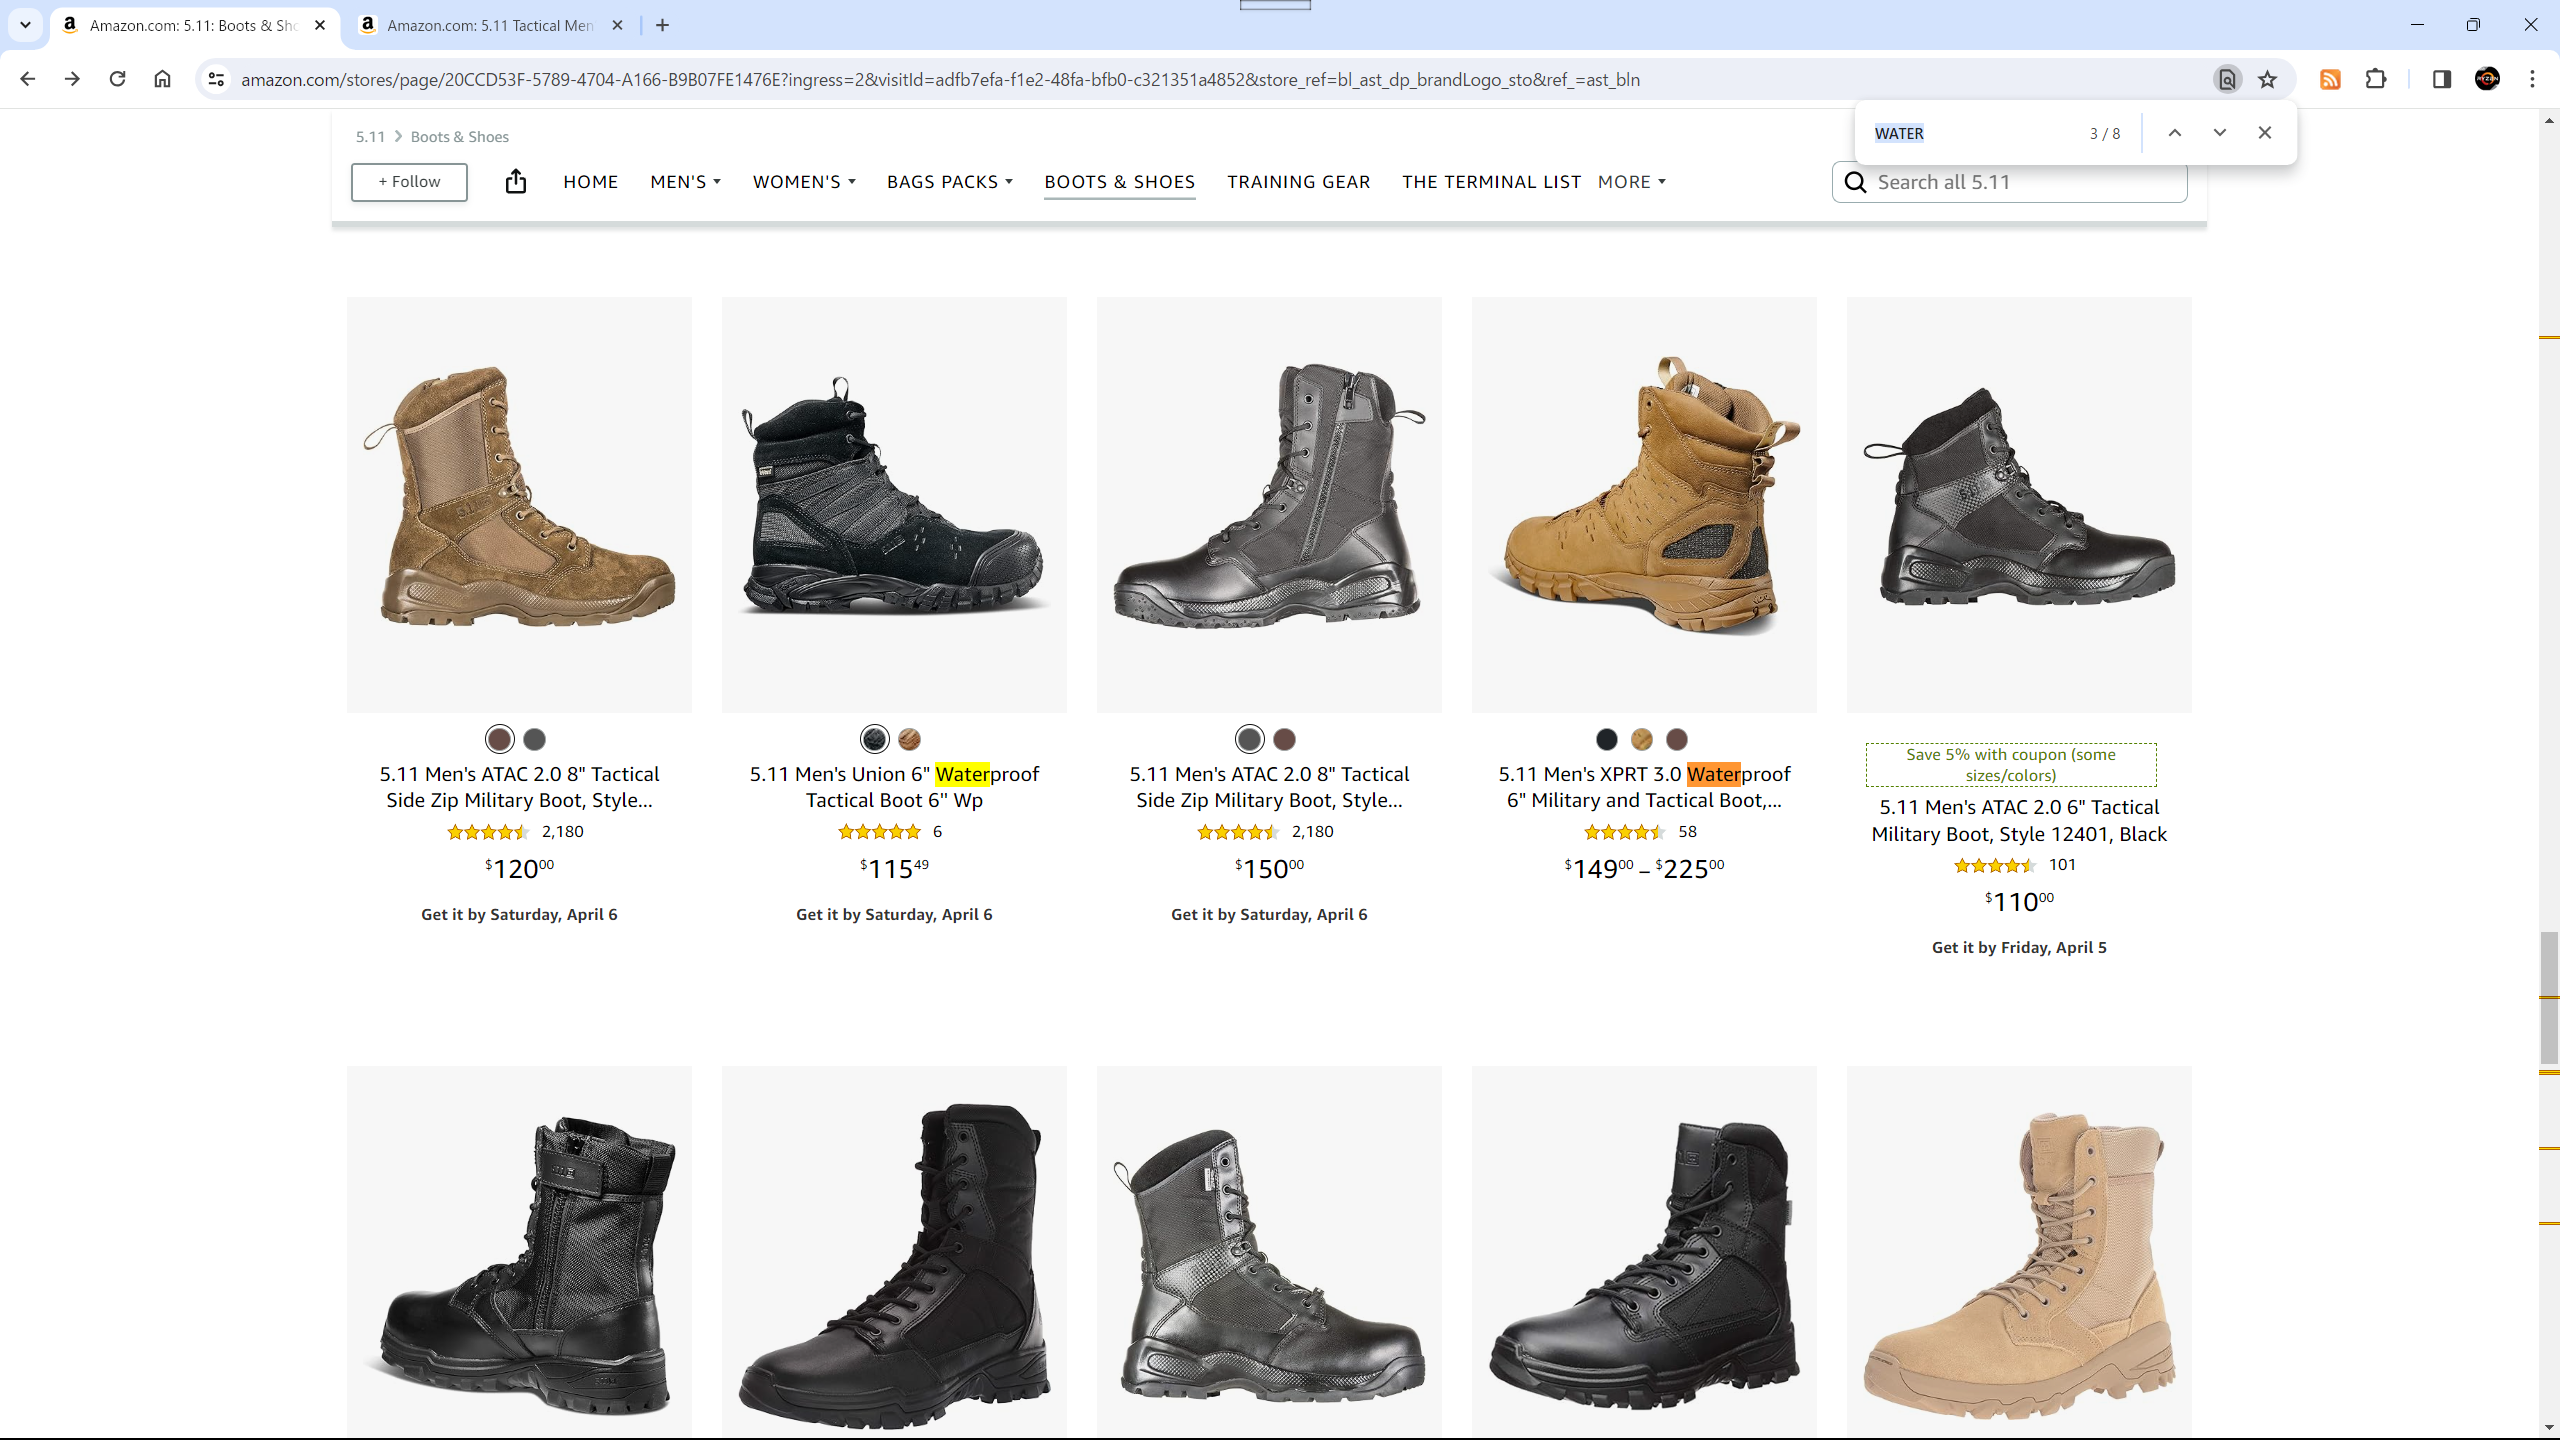Open the Extensions puzzle menu

(2376, 79)
